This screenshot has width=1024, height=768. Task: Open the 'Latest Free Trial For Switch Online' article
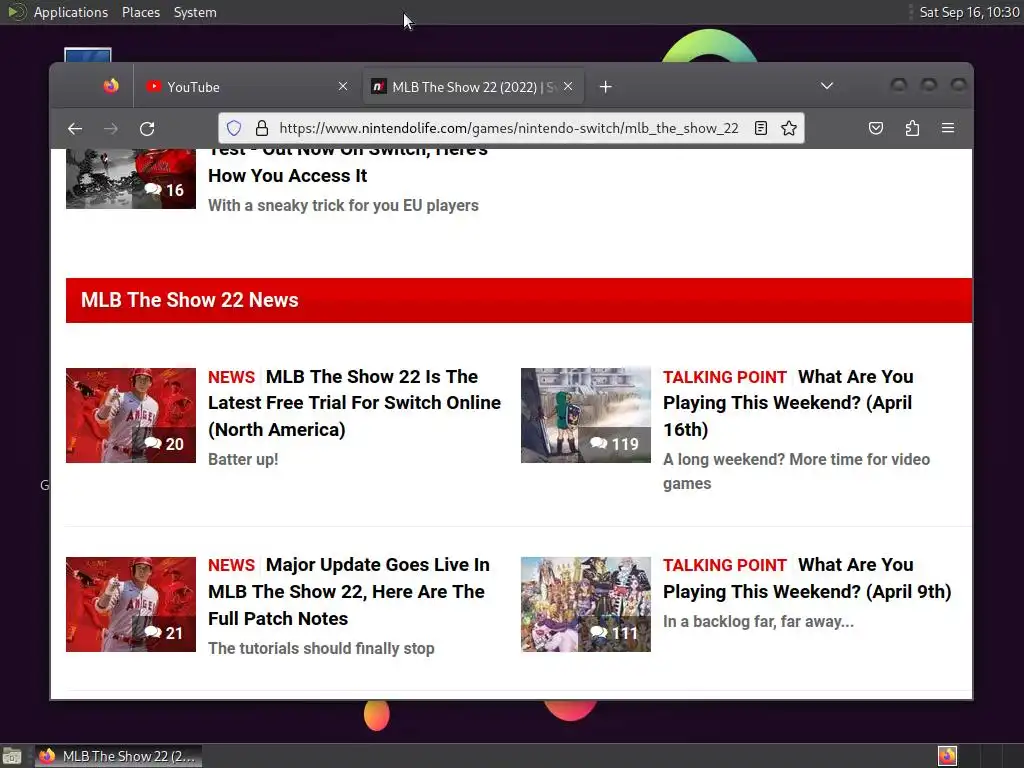pos(354,403)
